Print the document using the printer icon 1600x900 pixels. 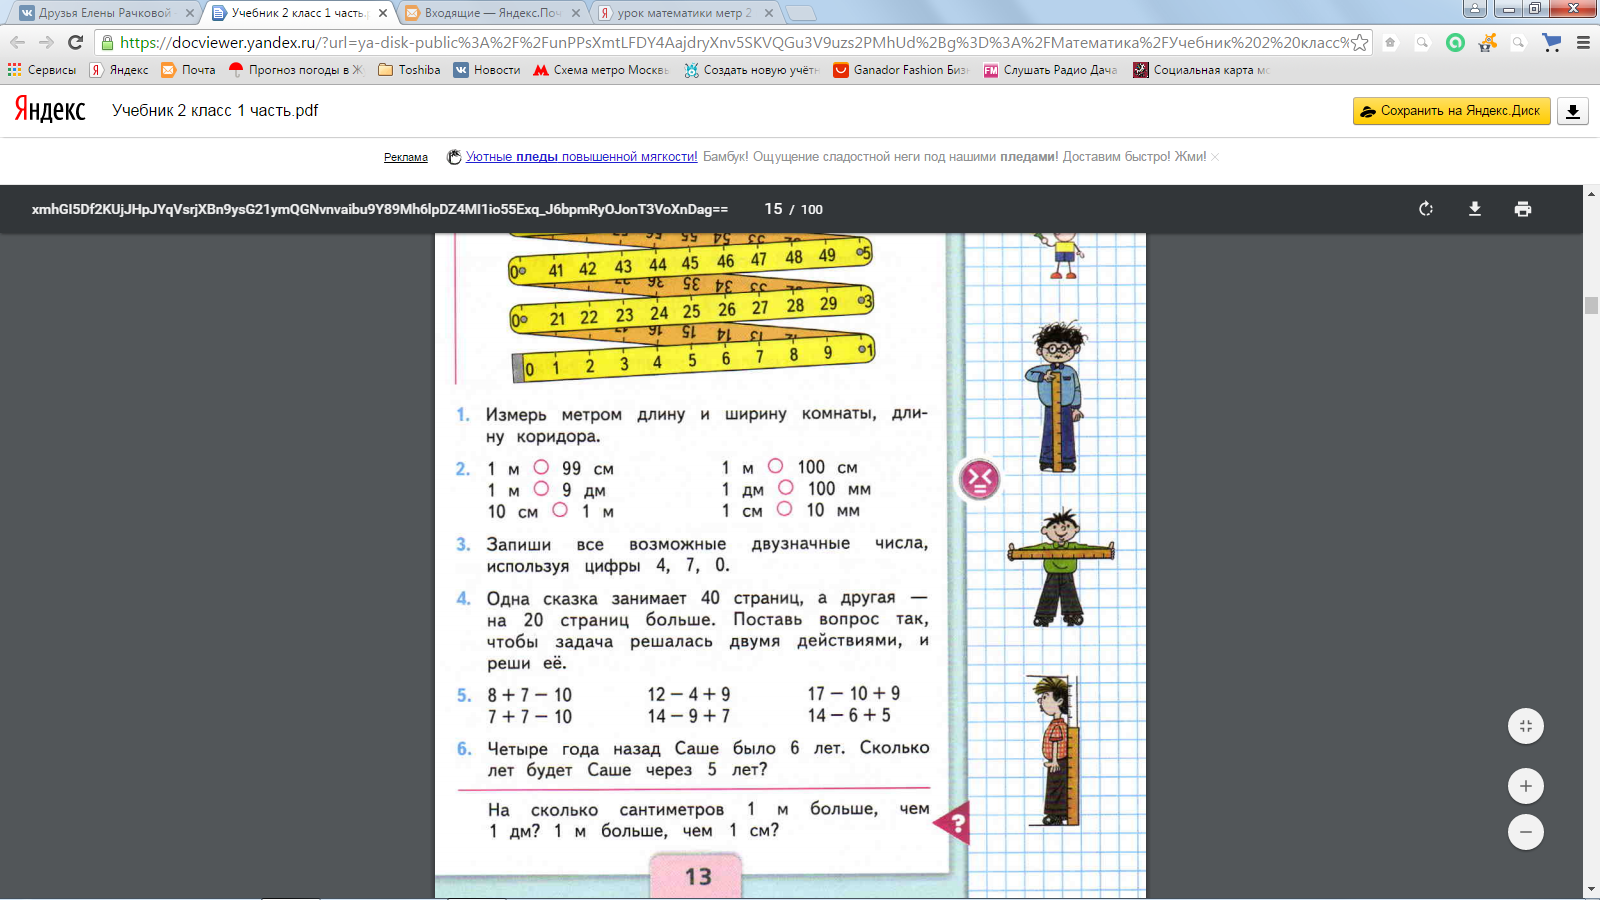click(1523, 209)
